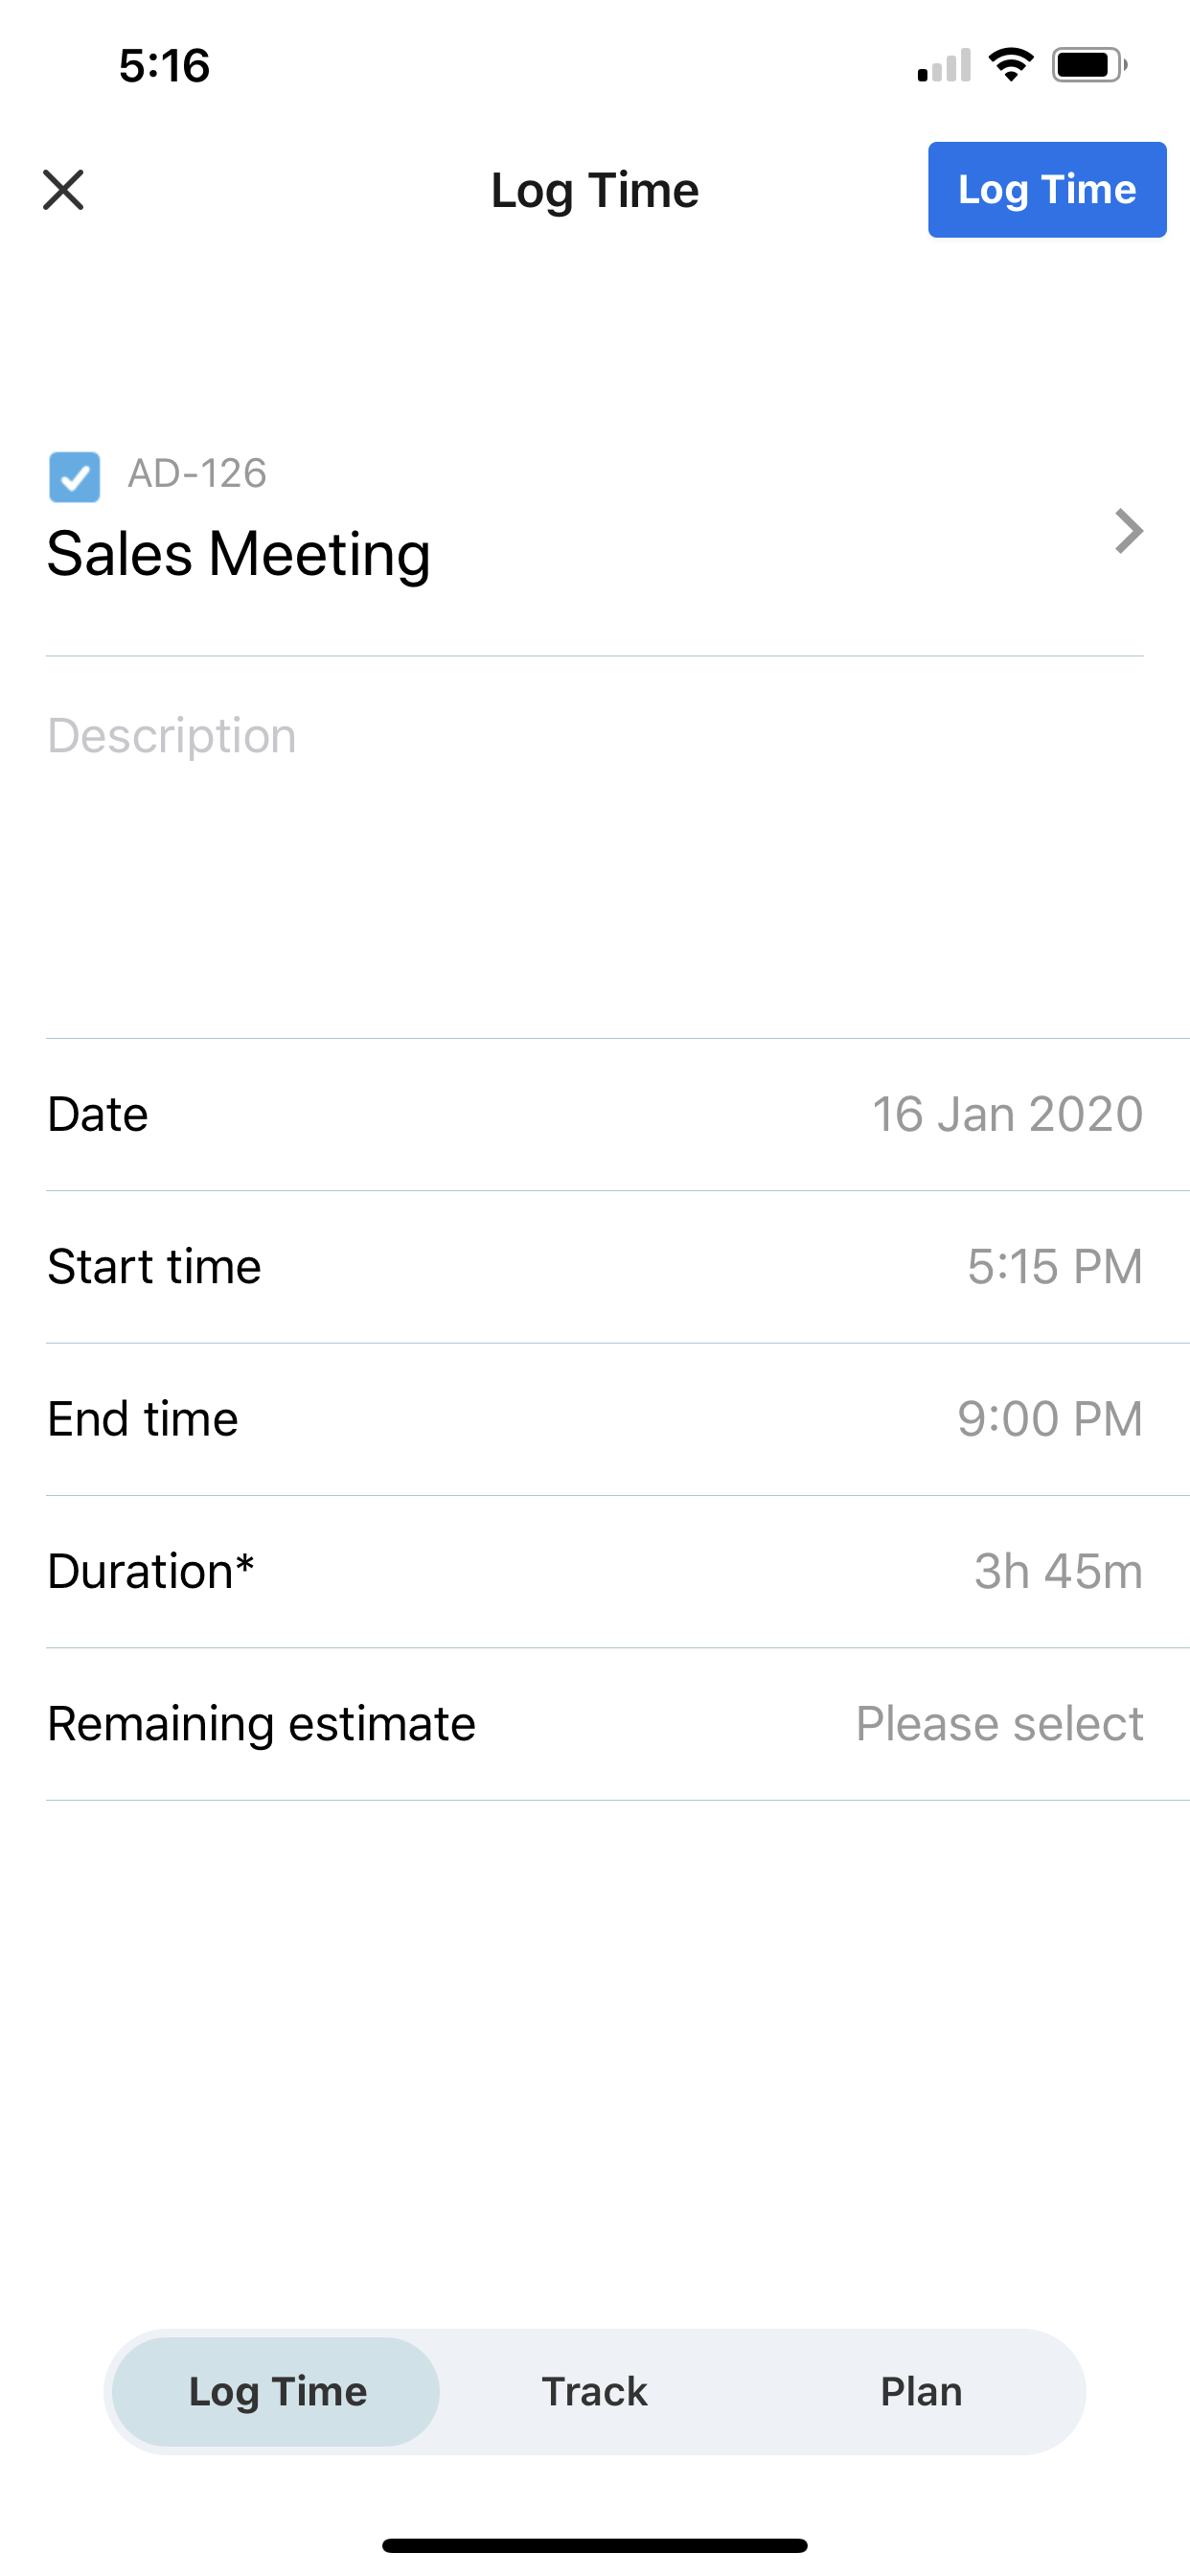
Task: Edit the Duration value 3h 45m
Action: [x=1058, y=1572]
